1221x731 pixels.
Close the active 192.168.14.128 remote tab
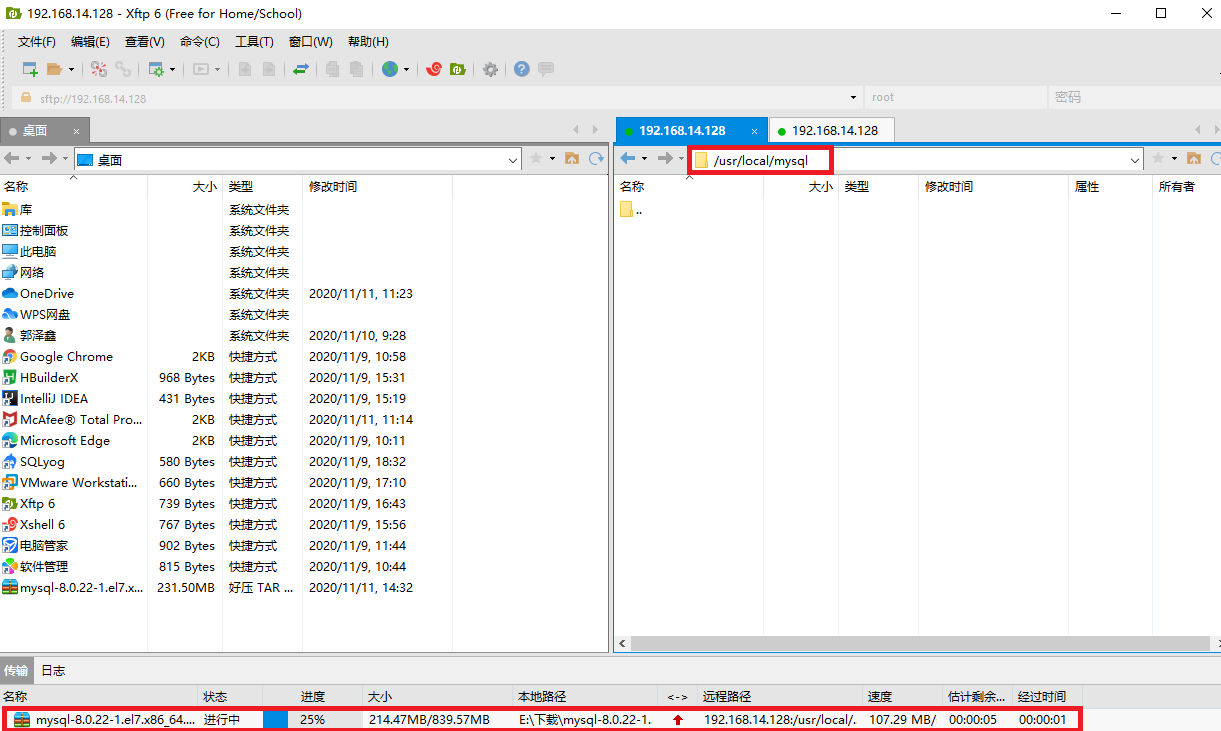(x=755, y=131)
